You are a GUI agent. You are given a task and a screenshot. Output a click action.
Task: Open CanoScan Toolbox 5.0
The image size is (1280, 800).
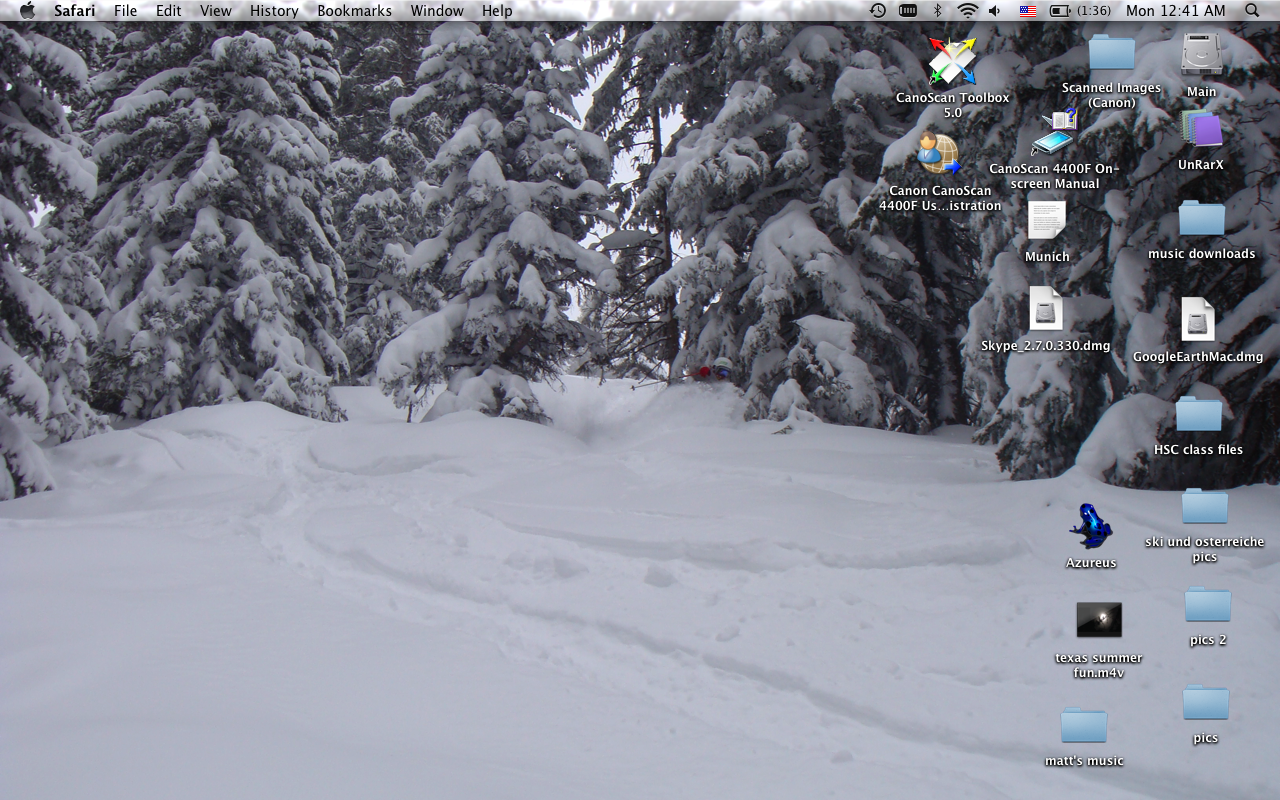point(952,60)
